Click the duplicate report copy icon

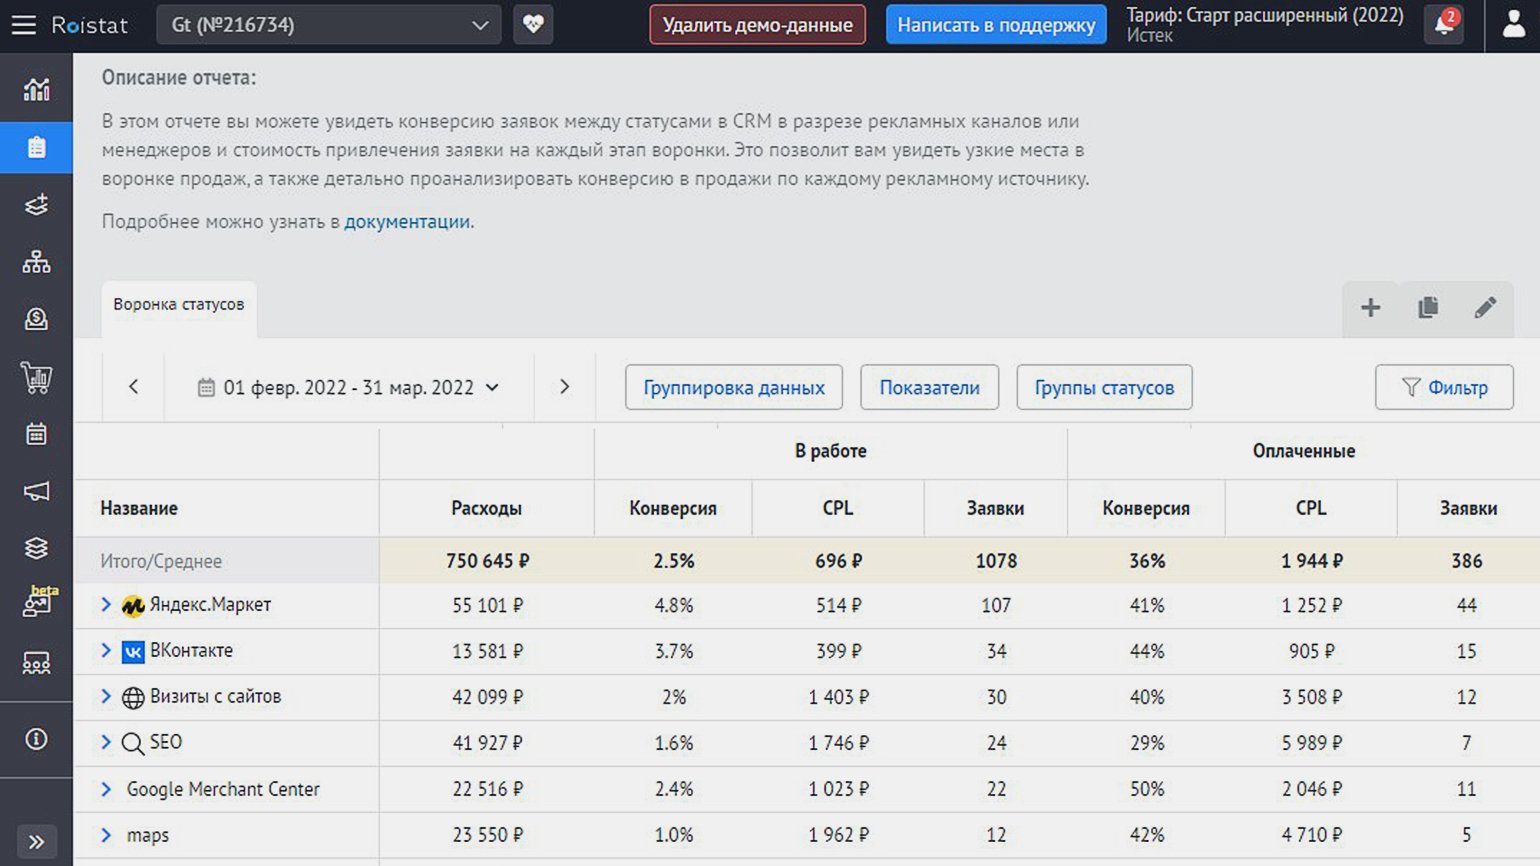pos(1428,308)
